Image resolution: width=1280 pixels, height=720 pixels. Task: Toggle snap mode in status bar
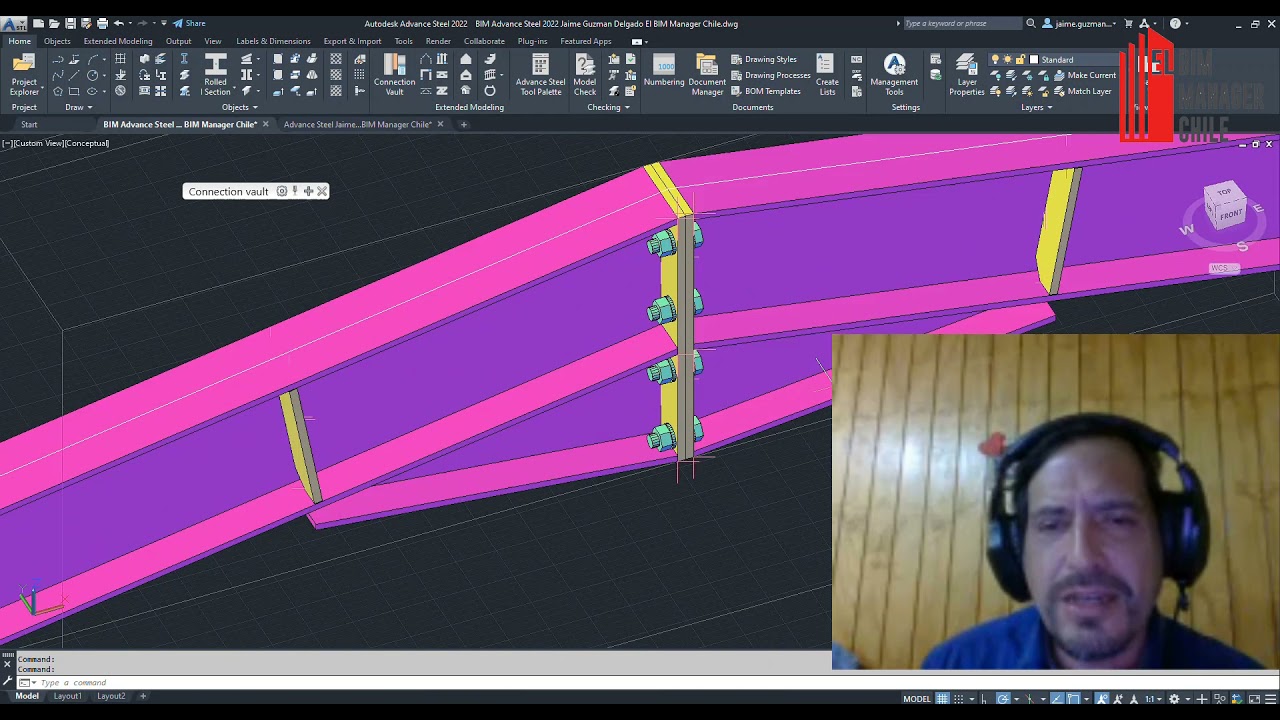[958, 699]
